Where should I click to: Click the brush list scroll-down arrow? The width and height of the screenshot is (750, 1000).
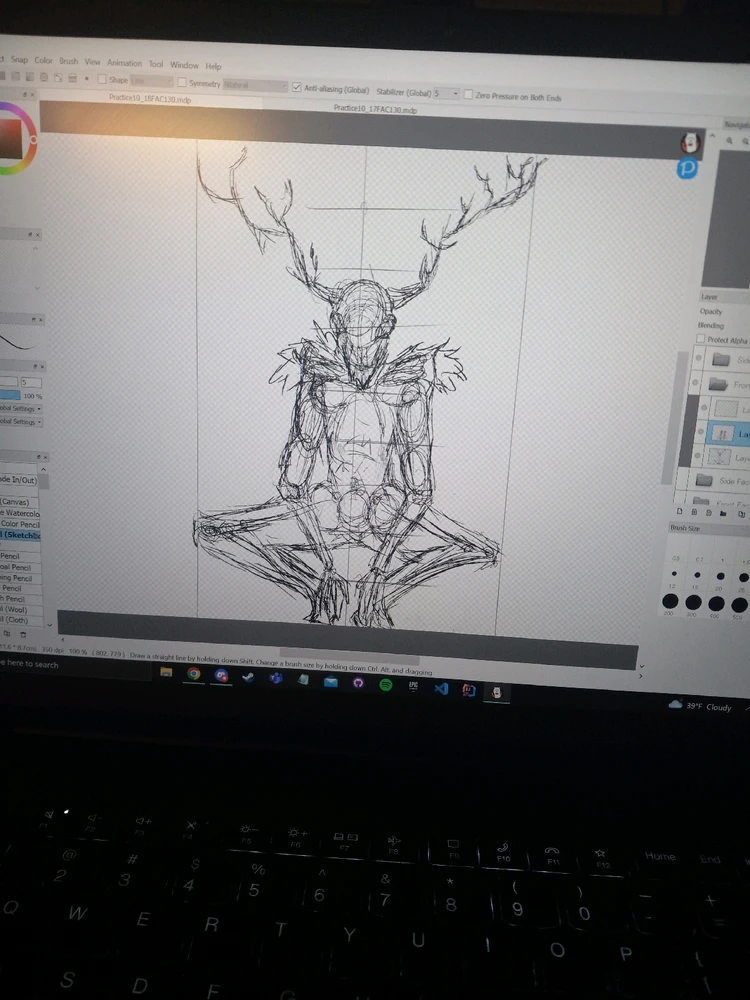tap(49, 625)
